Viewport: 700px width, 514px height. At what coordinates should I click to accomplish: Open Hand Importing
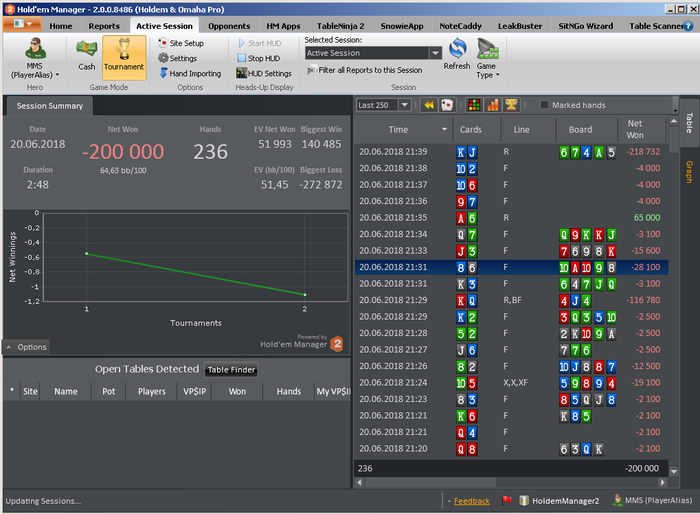pos(190,73)
